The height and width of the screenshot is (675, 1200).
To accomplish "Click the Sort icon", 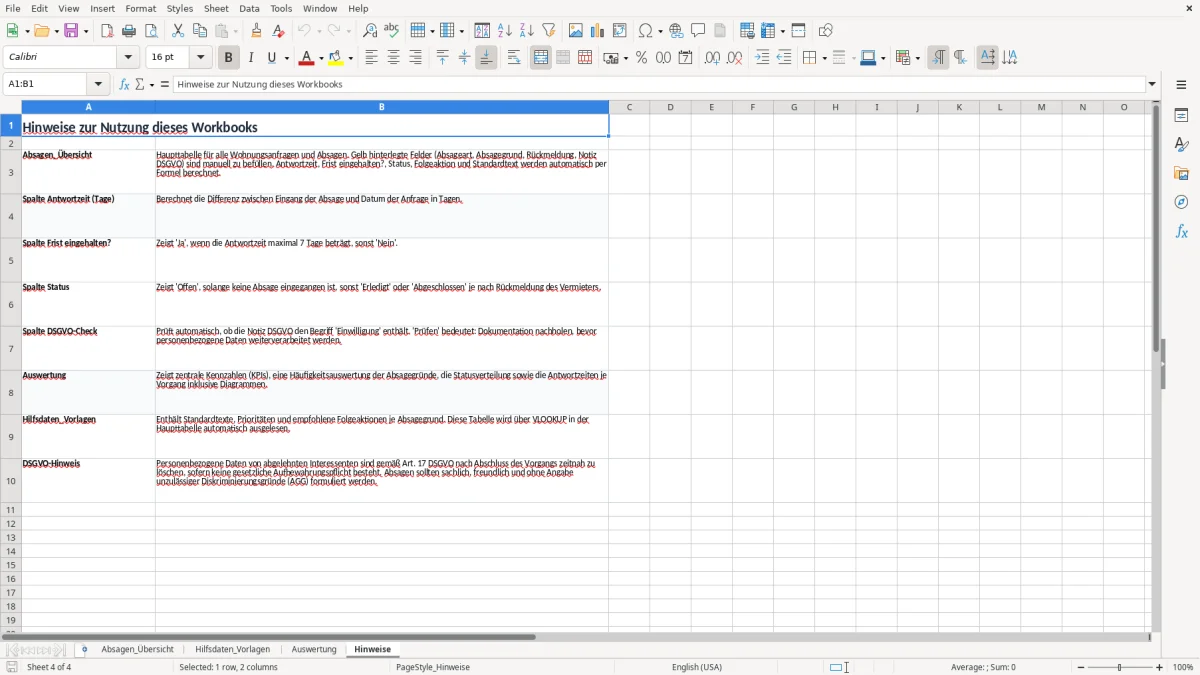I will pyautogui.click(x=482, y=31).
